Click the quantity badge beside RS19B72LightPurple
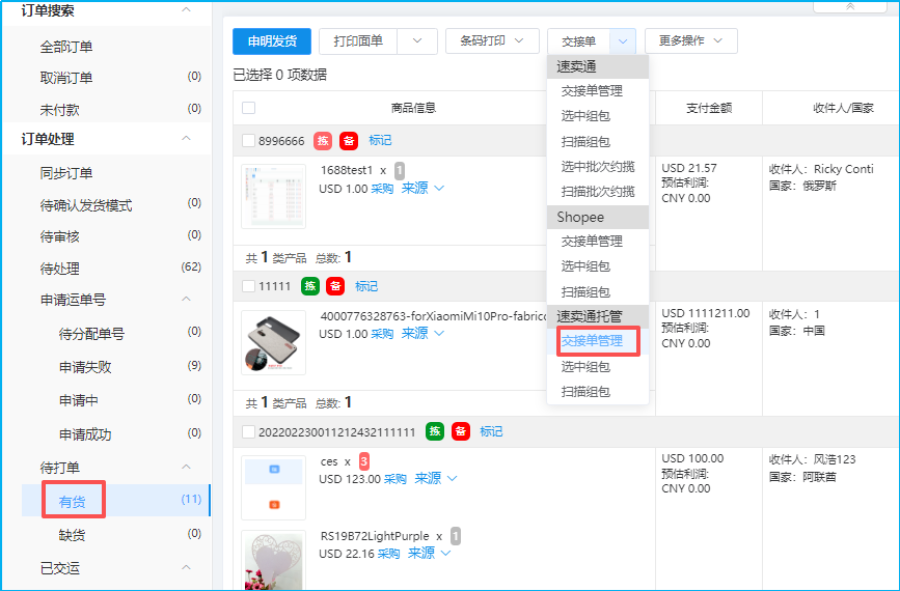This screenshot has width=900, height=591. pyautogui.click(x=455, y=535)
